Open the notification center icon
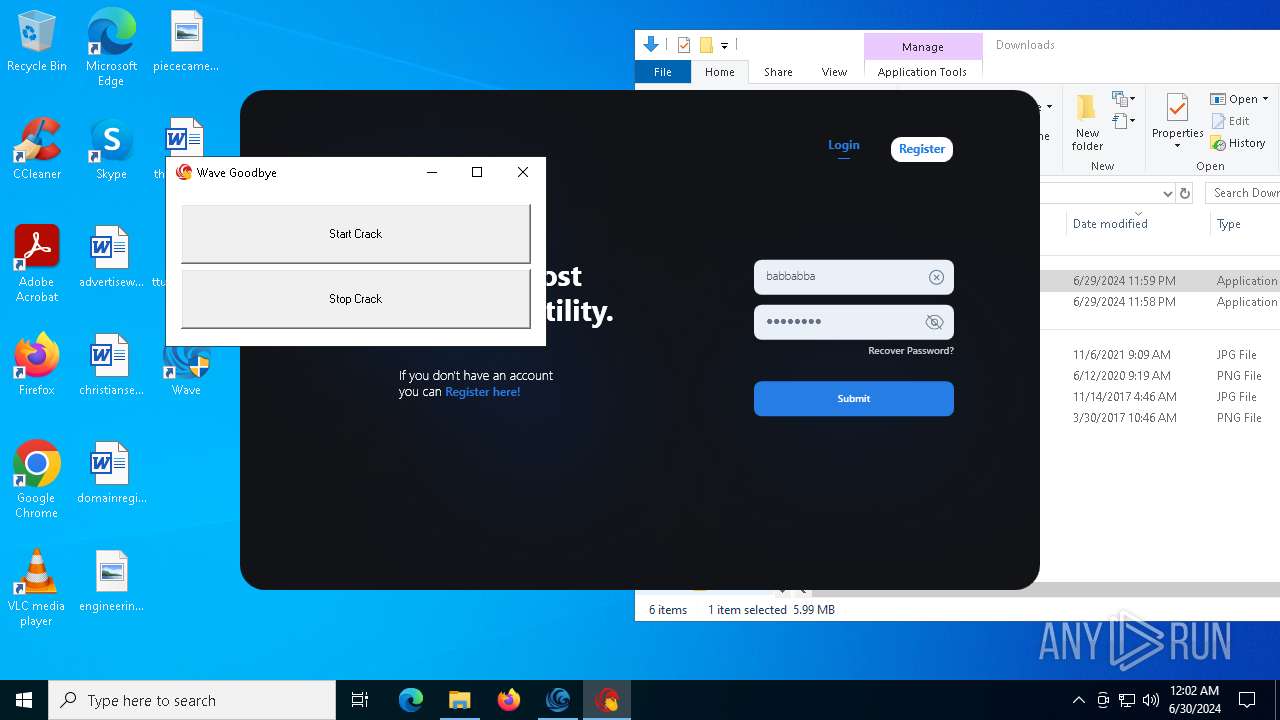This screenshot has width=1280, height=720. click(1247, 700)
